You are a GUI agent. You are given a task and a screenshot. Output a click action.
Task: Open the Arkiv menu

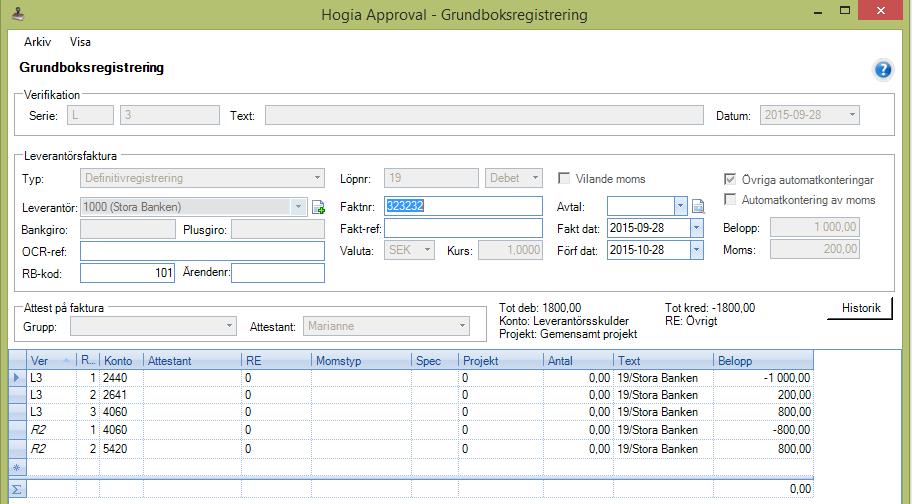[x=37, y=42]
